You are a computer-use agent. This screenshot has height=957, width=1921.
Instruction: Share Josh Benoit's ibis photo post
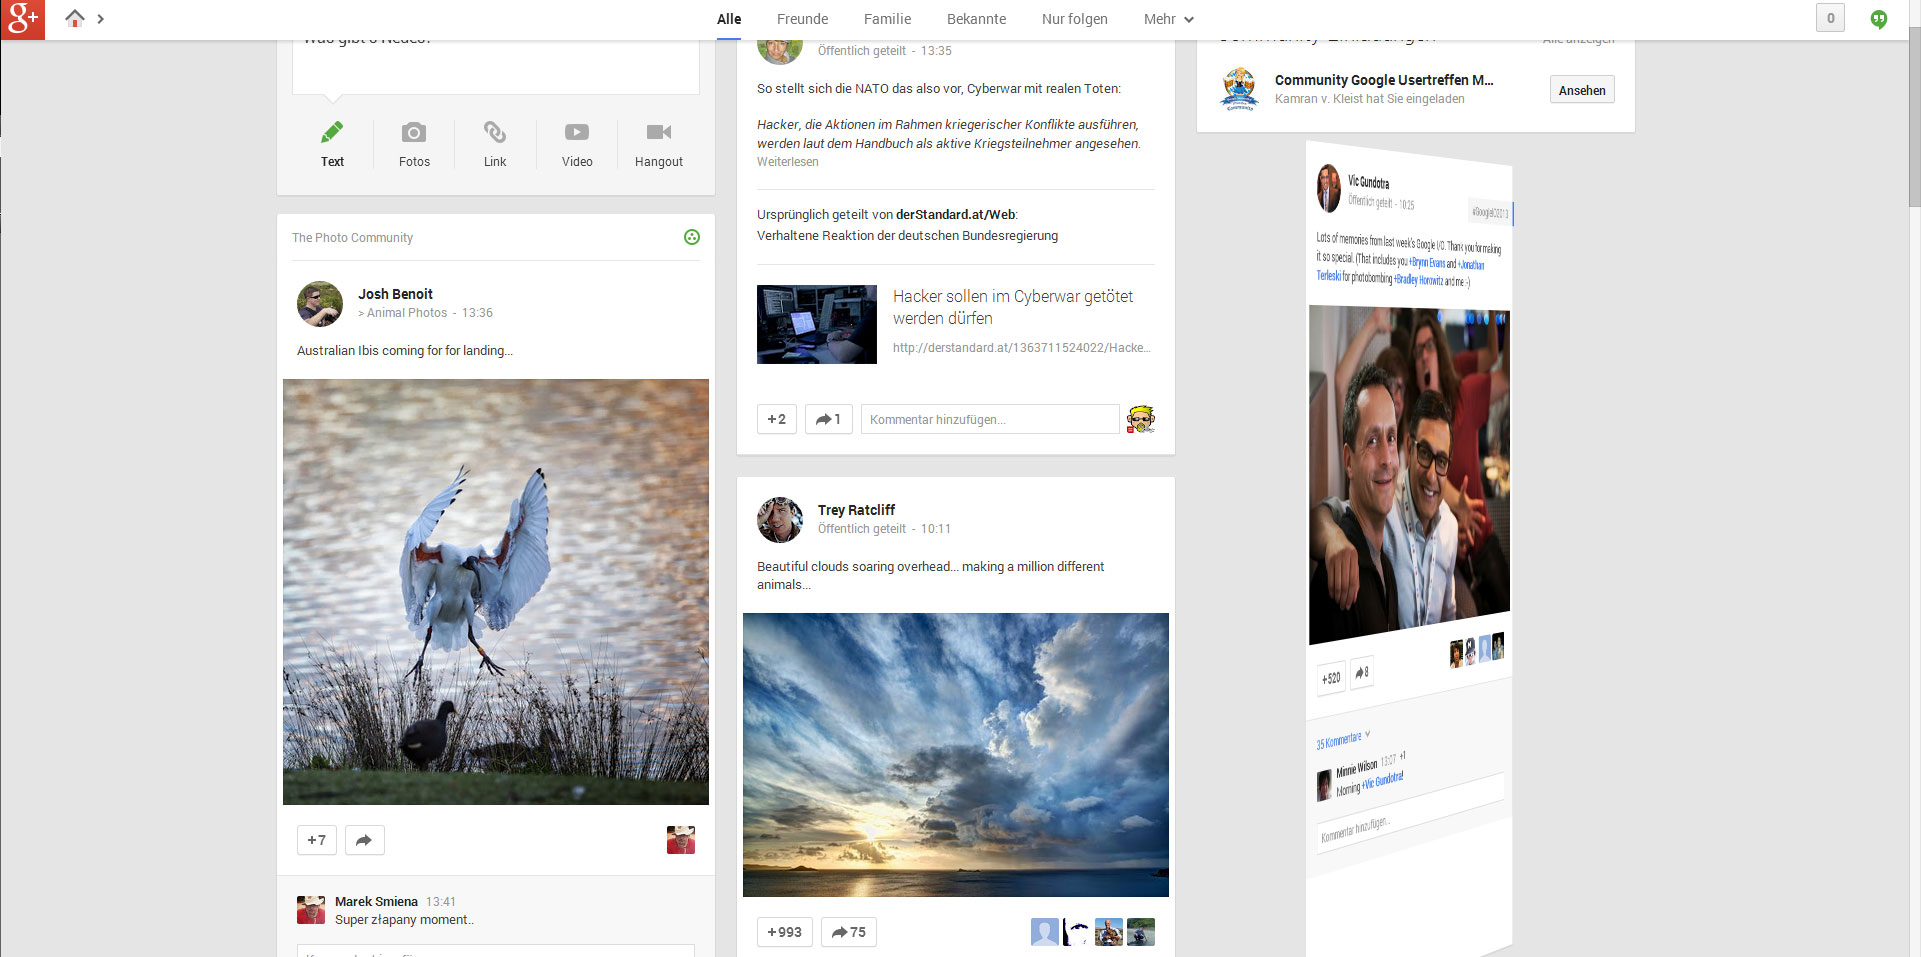pos(364,840)
